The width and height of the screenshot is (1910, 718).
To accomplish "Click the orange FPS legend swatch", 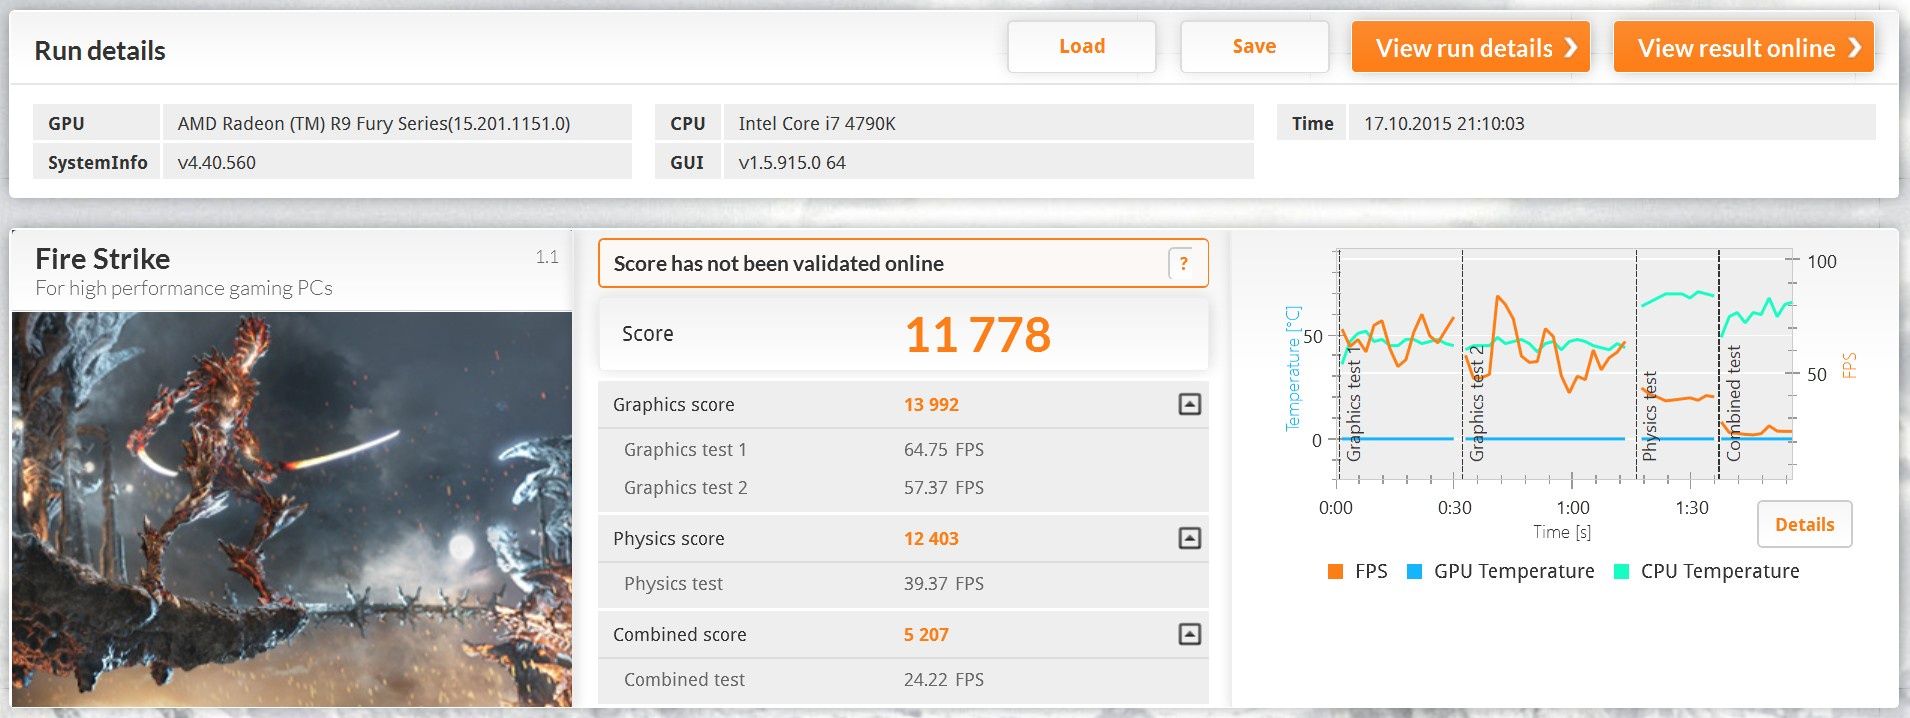I will pyautogui.click(x=1335, y=572).
